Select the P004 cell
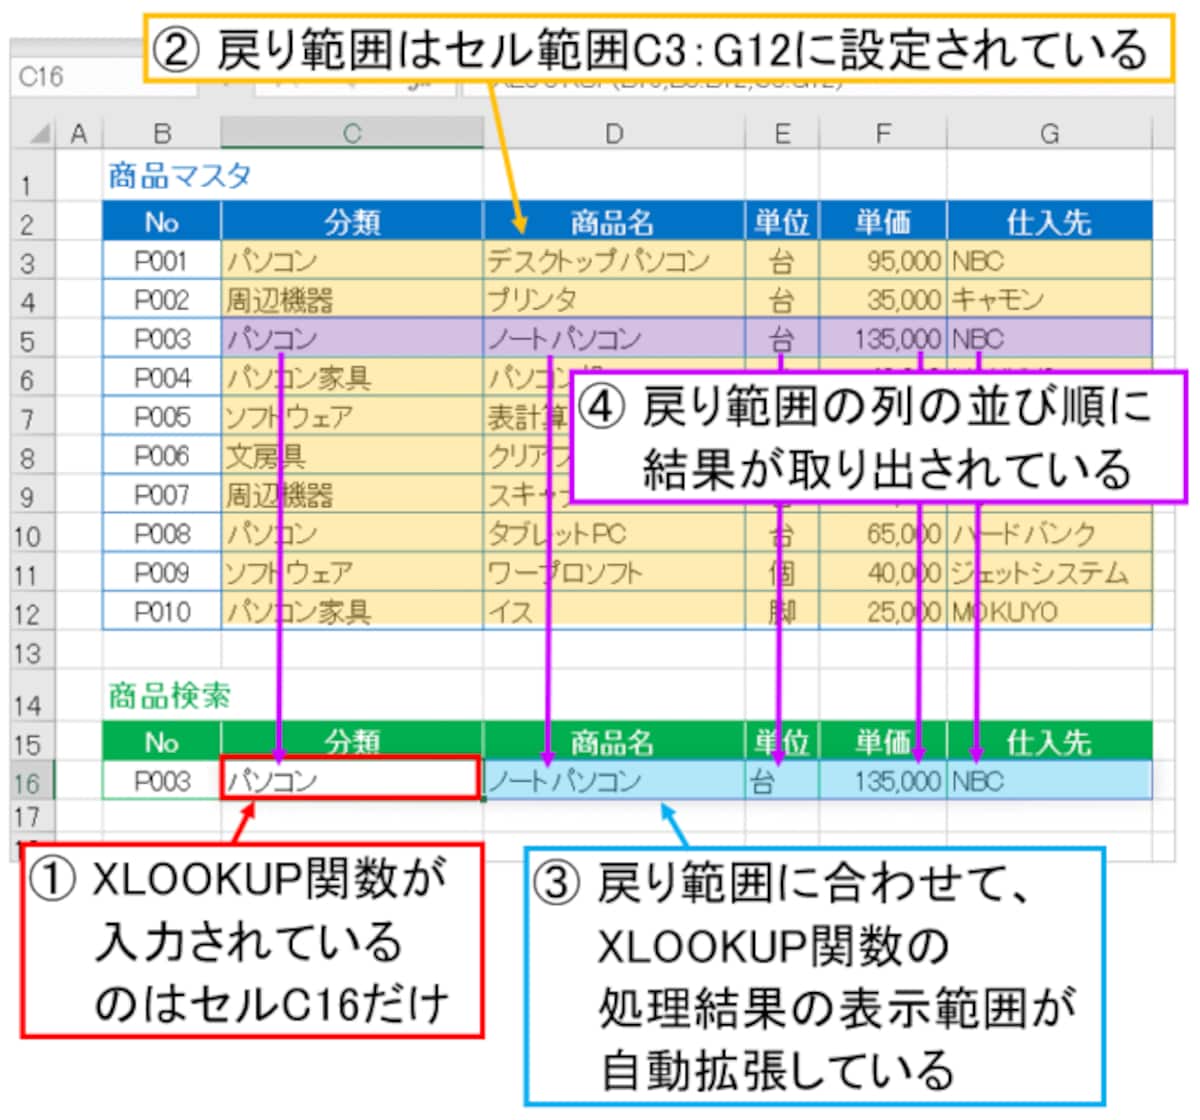 click(x=162, y=378)
